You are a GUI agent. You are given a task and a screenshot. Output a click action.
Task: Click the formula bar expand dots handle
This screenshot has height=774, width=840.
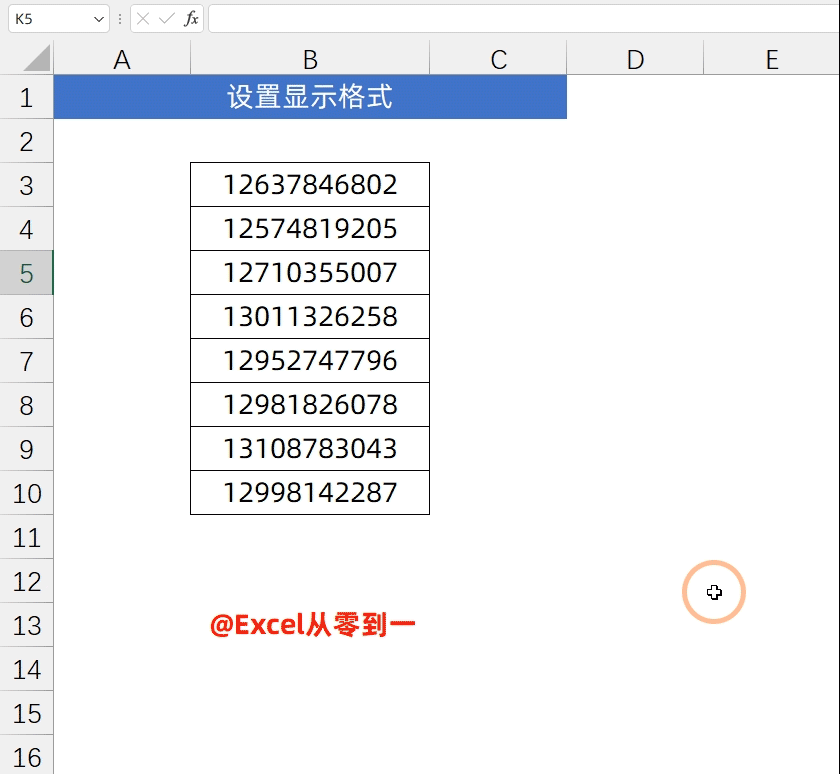click(x=120, y=19)
